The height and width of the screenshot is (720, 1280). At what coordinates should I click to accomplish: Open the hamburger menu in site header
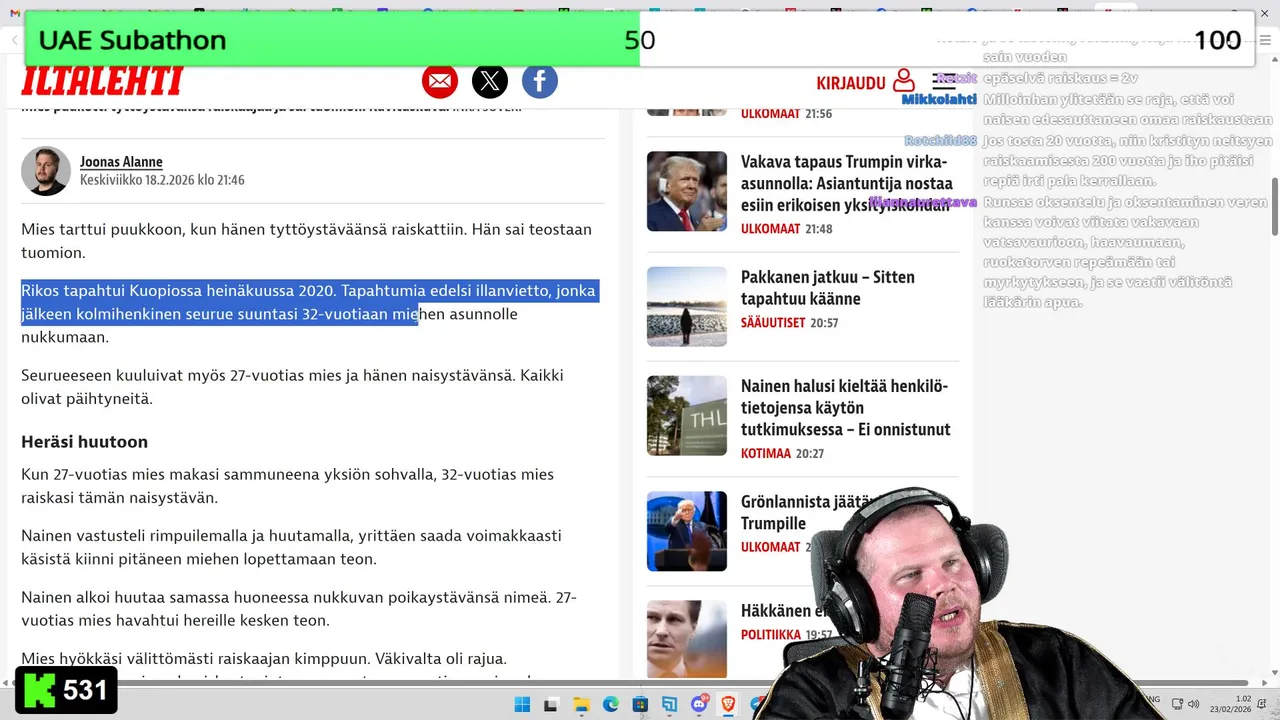tap(944, 81)
